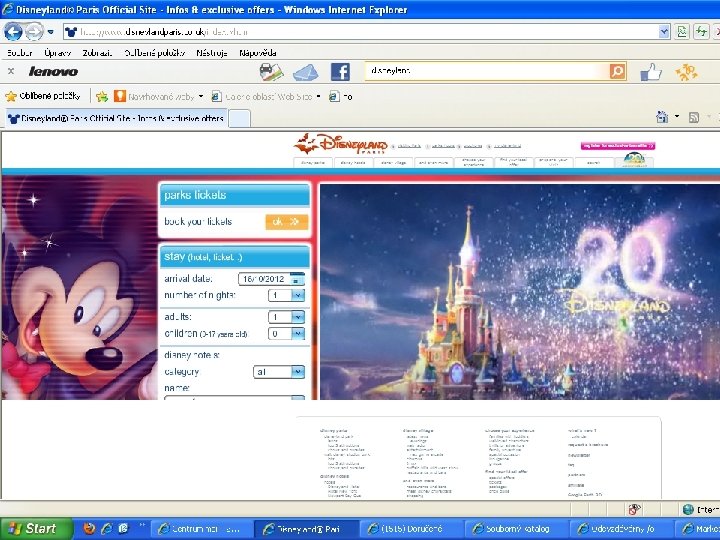Click the Internet zone globe in status bar
Image resolution: width=720 pixels, height=540 pixels.
(x=688, y=509)
